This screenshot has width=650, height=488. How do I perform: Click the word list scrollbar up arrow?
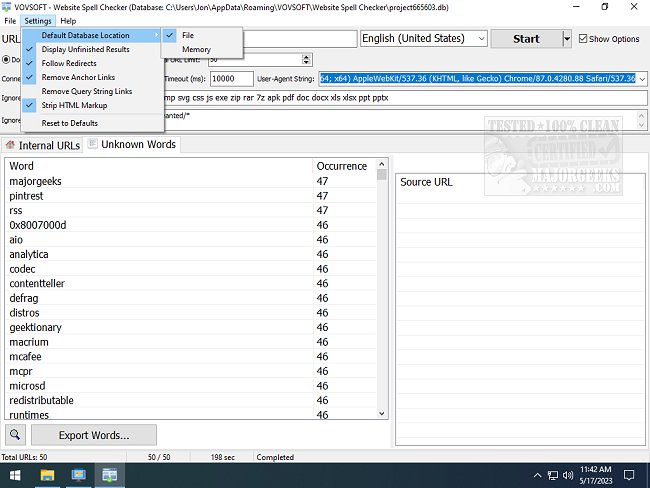tap(381, 164)
